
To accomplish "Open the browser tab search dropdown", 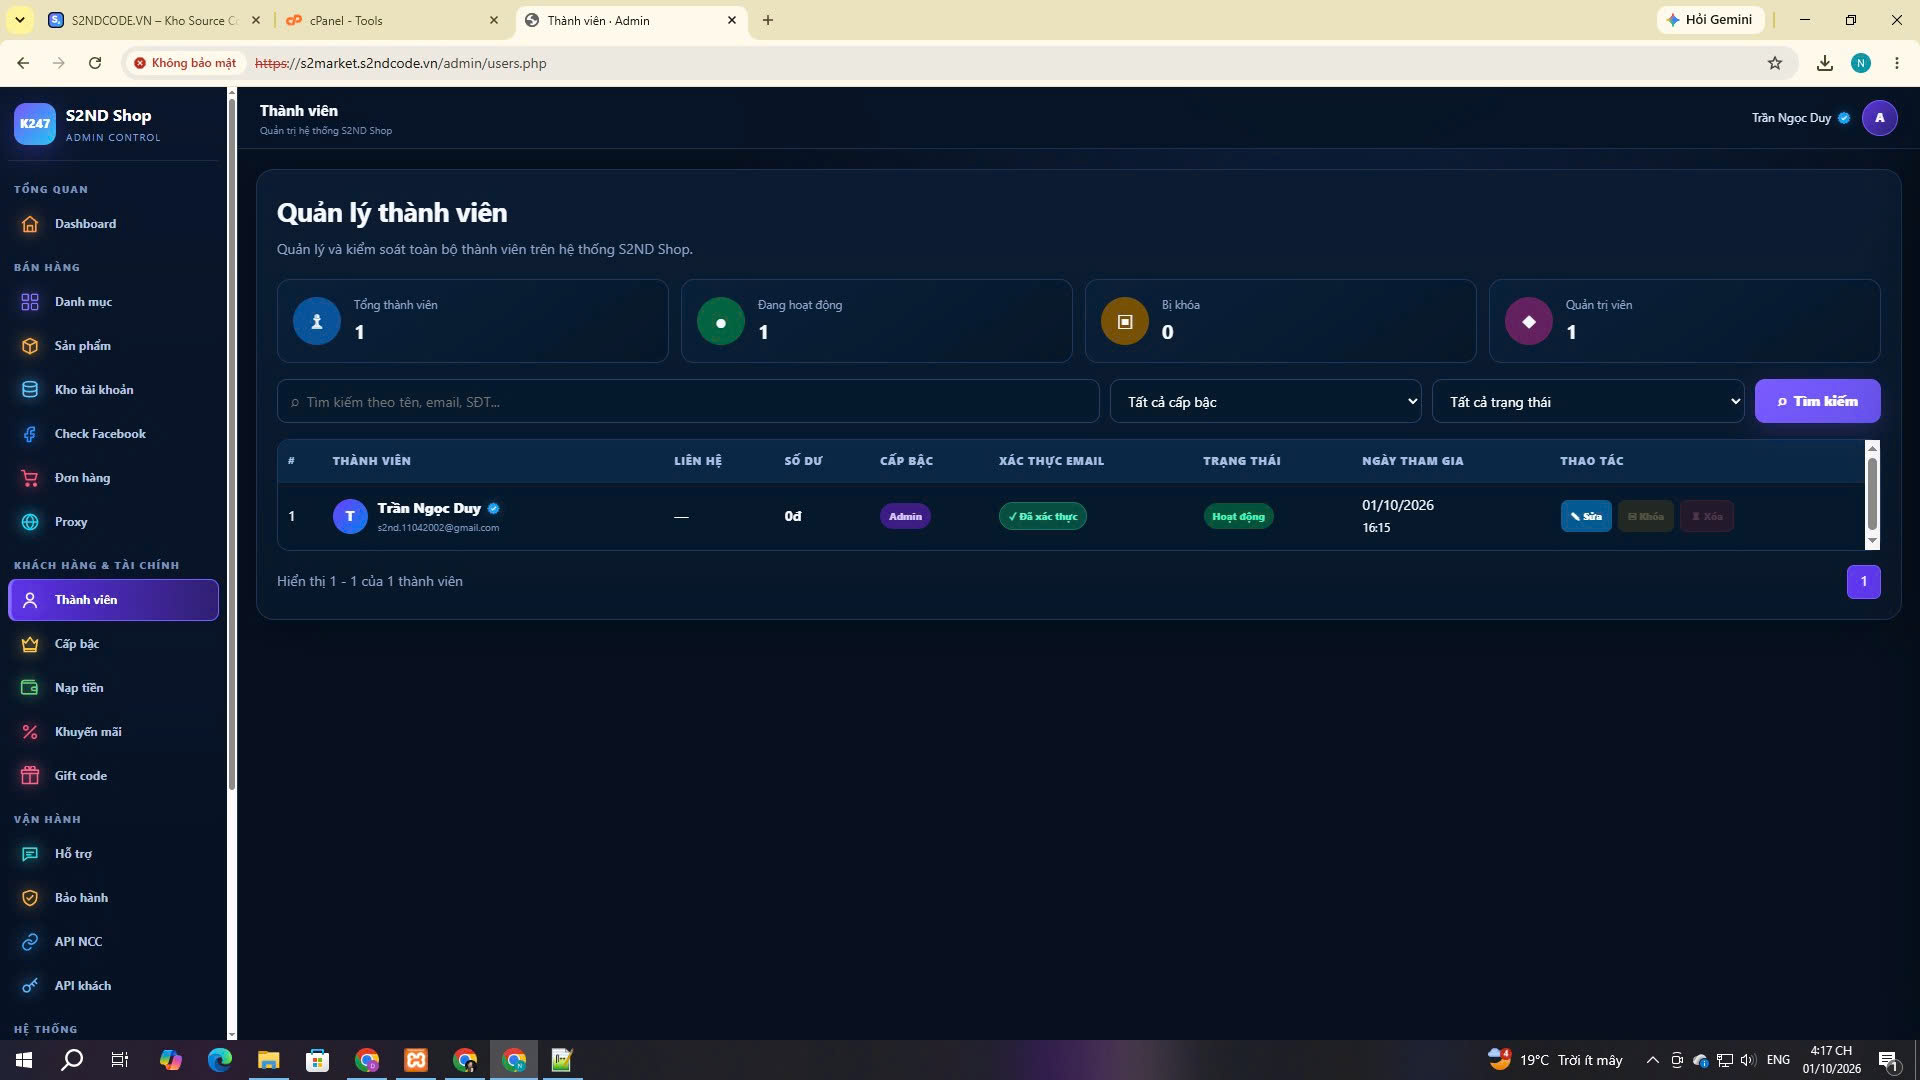I will click(x=19, y=20).
